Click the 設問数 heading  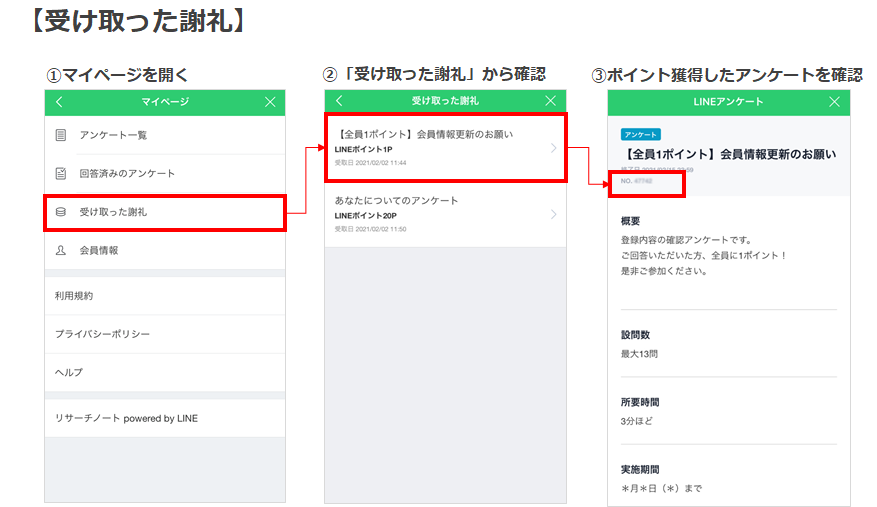pyautogui.click(x=635, y=335)
